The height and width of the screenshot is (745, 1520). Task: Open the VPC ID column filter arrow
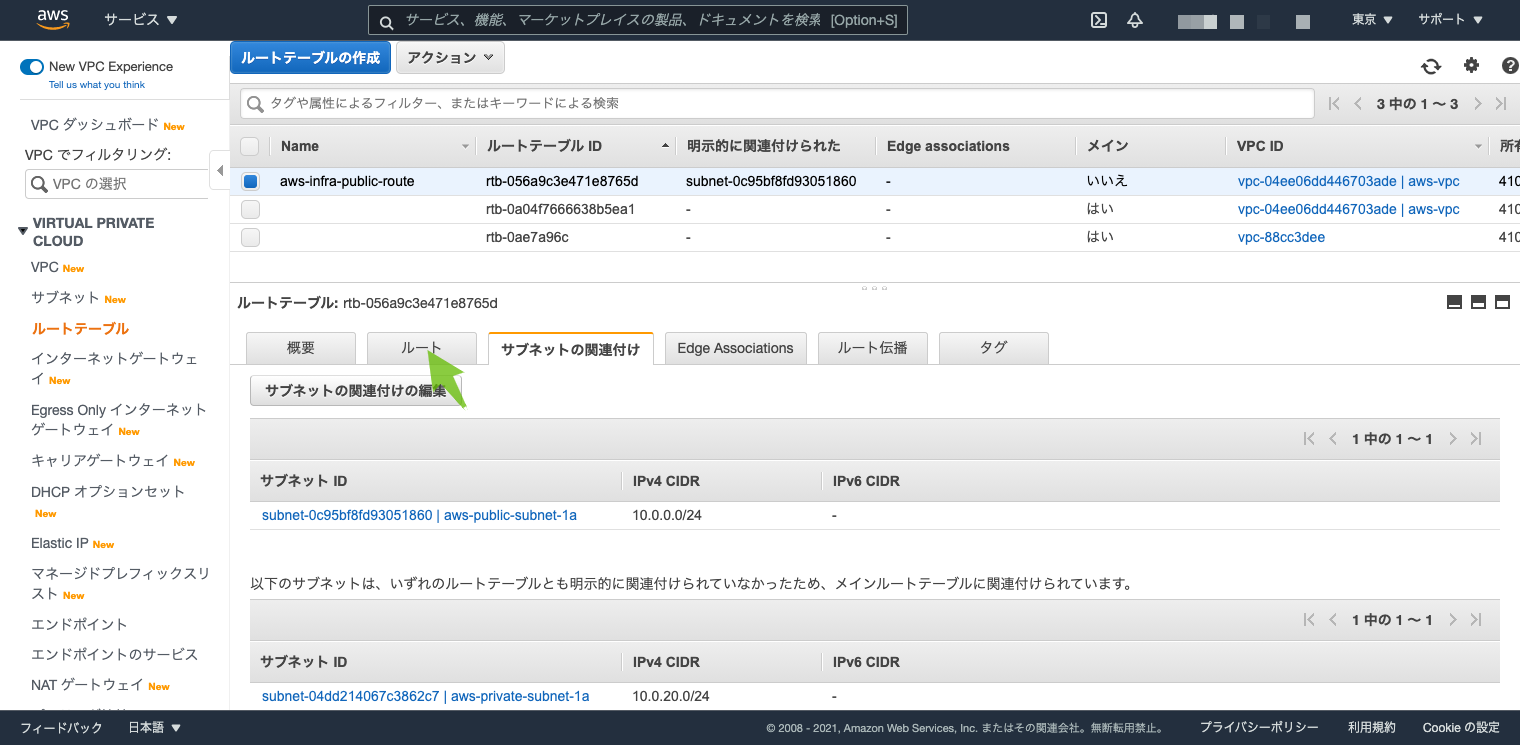1479,147
